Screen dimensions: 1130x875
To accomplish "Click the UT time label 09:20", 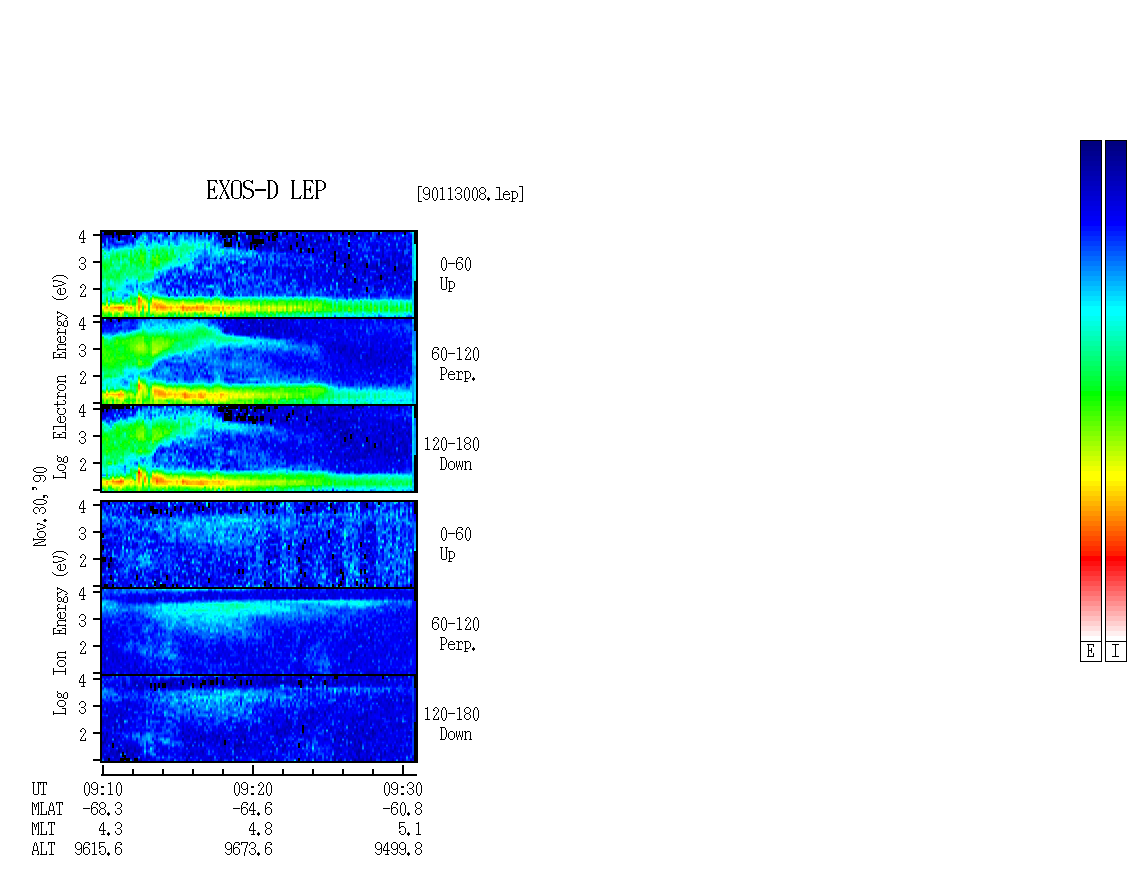I will click(253, 789).
